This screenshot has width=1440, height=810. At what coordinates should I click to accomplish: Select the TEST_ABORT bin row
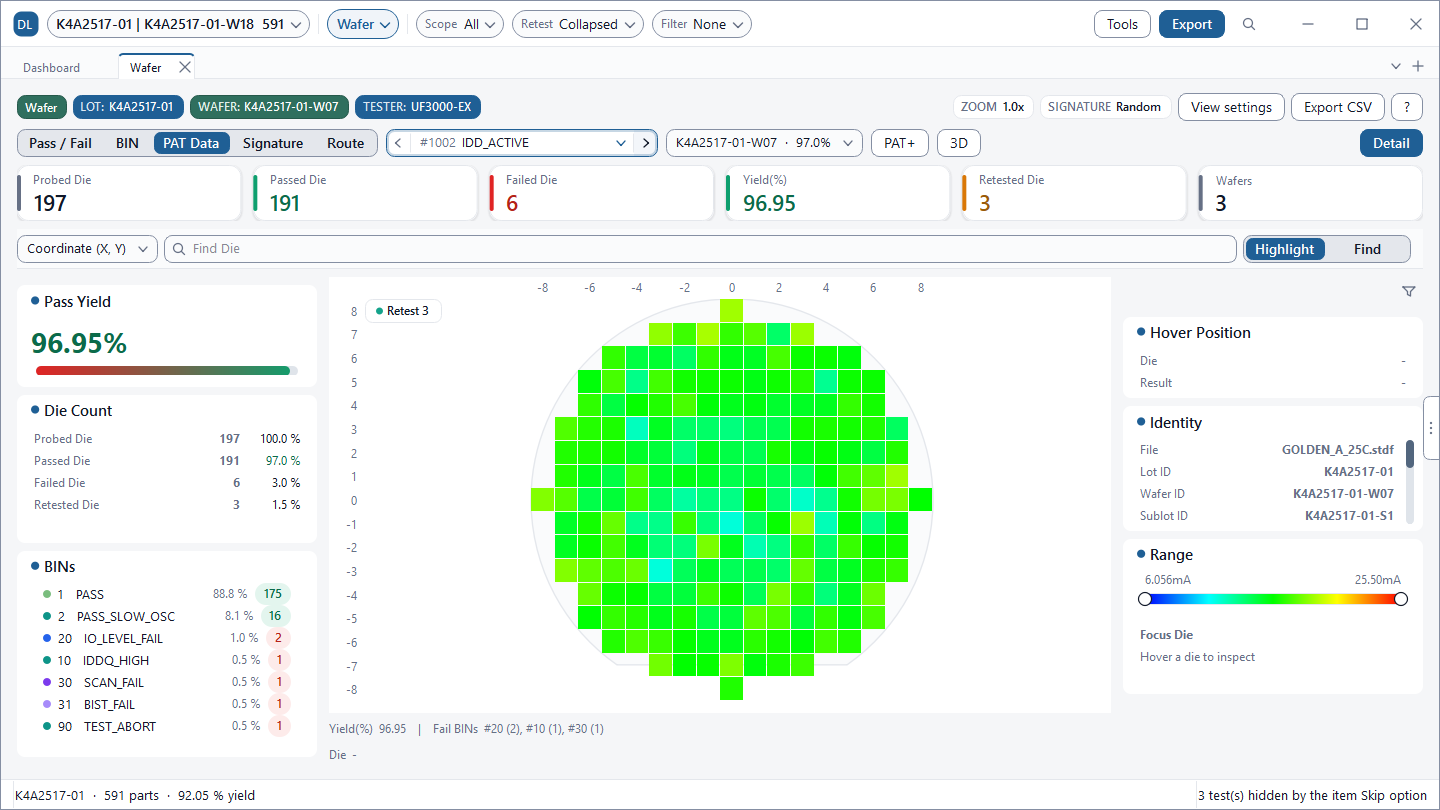pyautogui.click(x=167, y=726)
